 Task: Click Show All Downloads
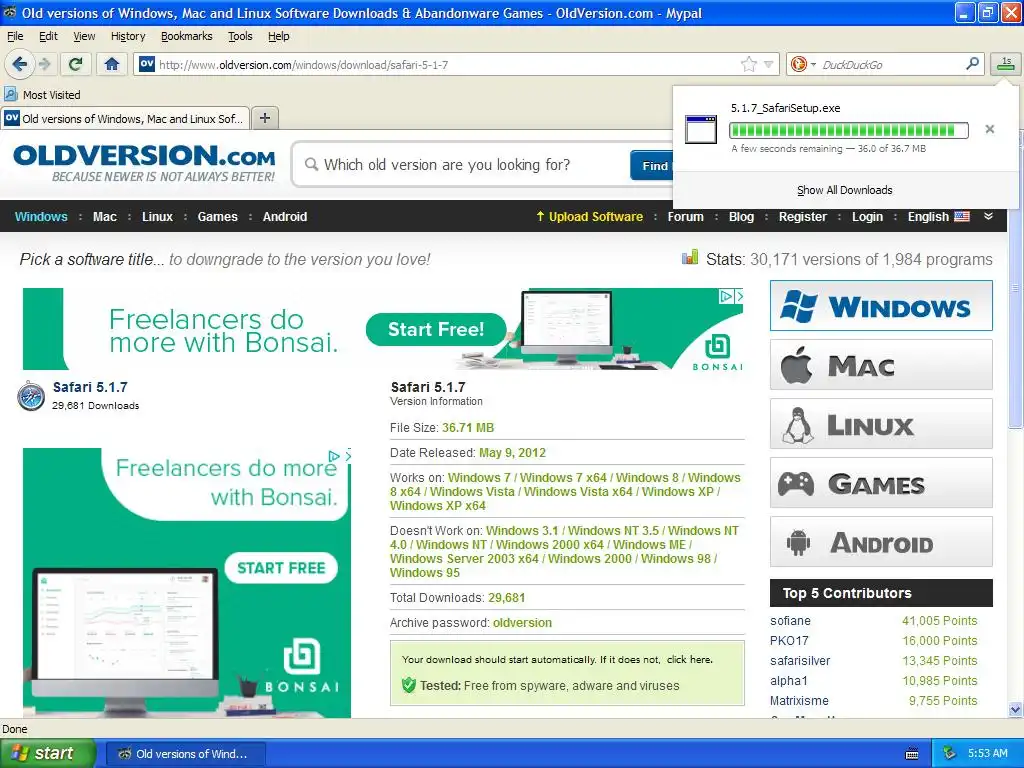pos(844,190)
